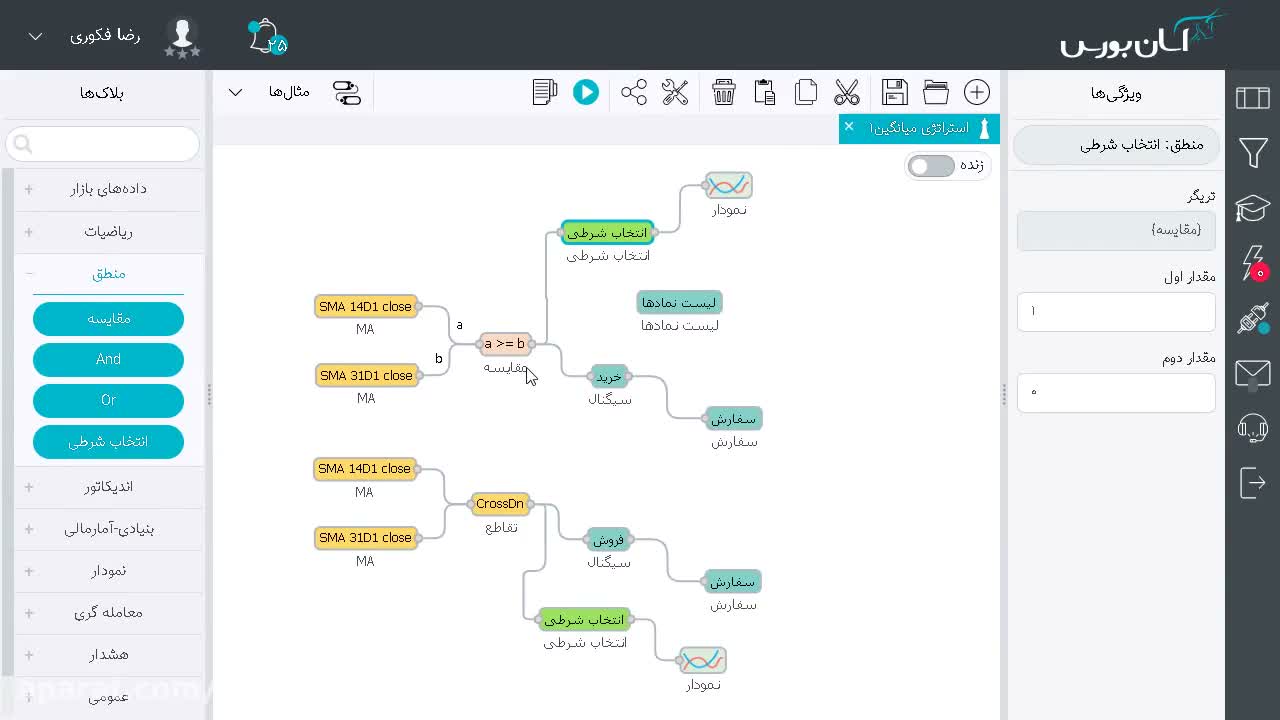Open the tools wrench-screwdriver settings icon
Viewport: 1280px width, 720px height.
pos(675,92)
